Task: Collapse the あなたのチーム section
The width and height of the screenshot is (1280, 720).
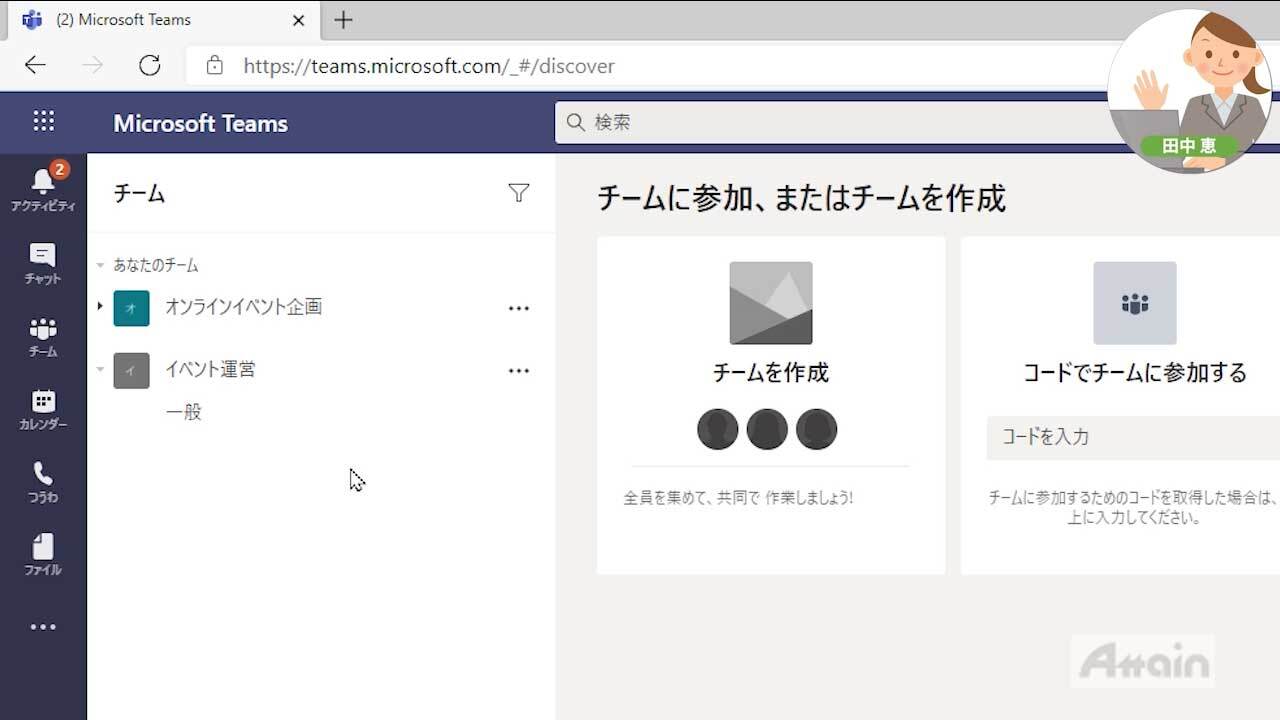Action: click(x=100, y=266)
